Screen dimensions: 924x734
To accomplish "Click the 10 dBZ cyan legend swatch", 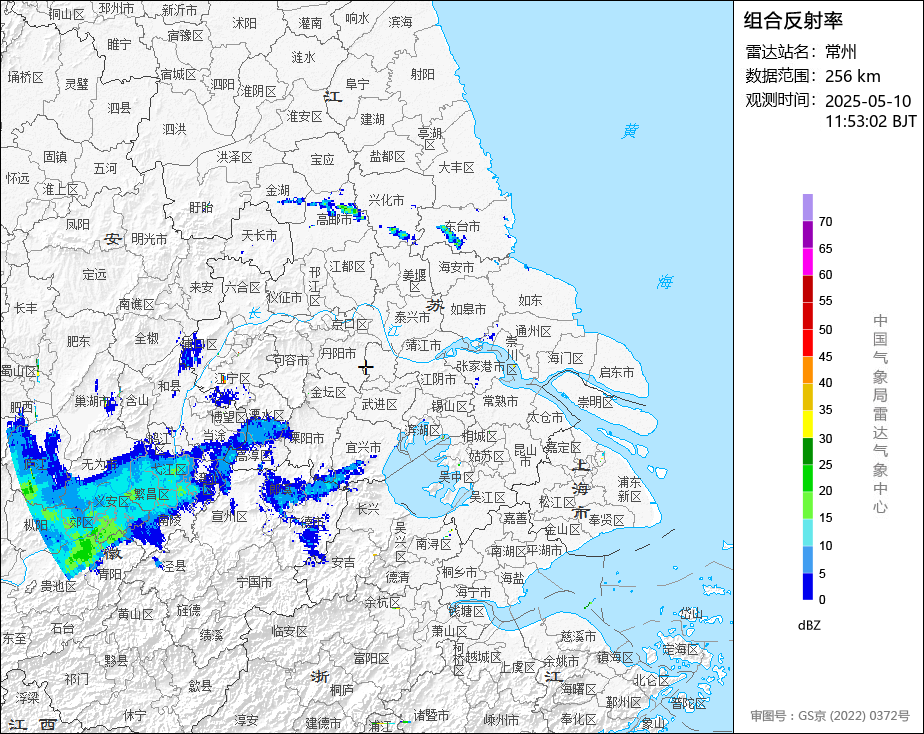I will [x=807, y=532].
